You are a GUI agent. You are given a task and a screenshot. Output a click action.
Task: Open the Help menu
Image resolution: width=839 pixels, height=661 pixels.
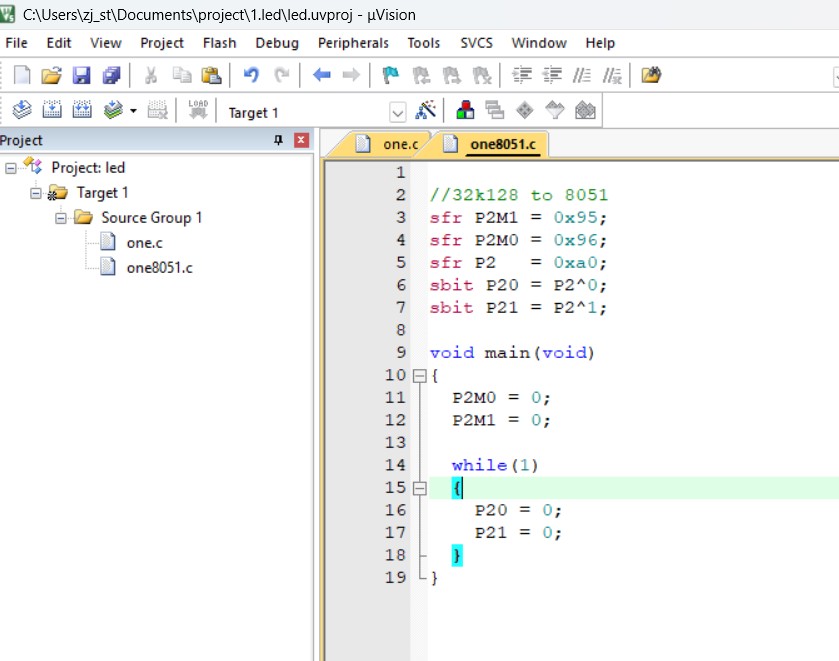click(x=600, y=43)
